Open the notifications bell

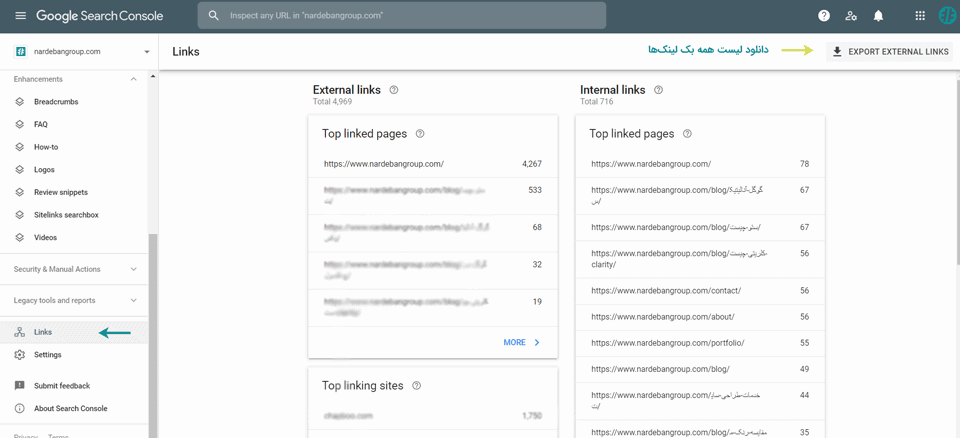click(879, 16)
